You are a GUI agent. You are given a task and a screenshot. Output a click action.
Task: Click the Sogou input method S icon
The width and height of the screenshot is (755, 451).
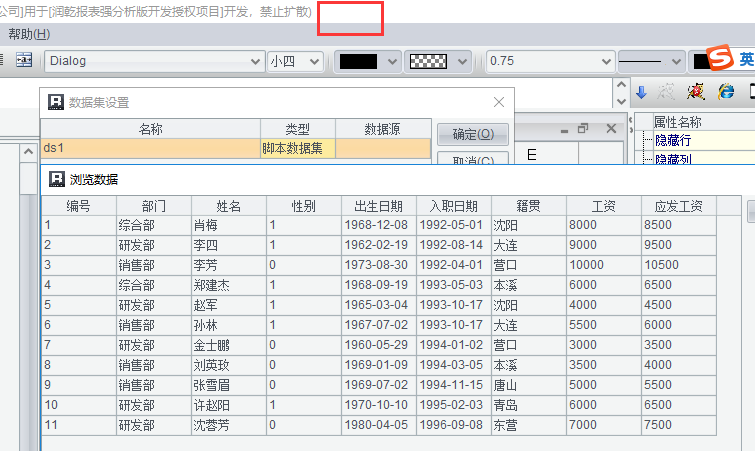coord(719,58)
